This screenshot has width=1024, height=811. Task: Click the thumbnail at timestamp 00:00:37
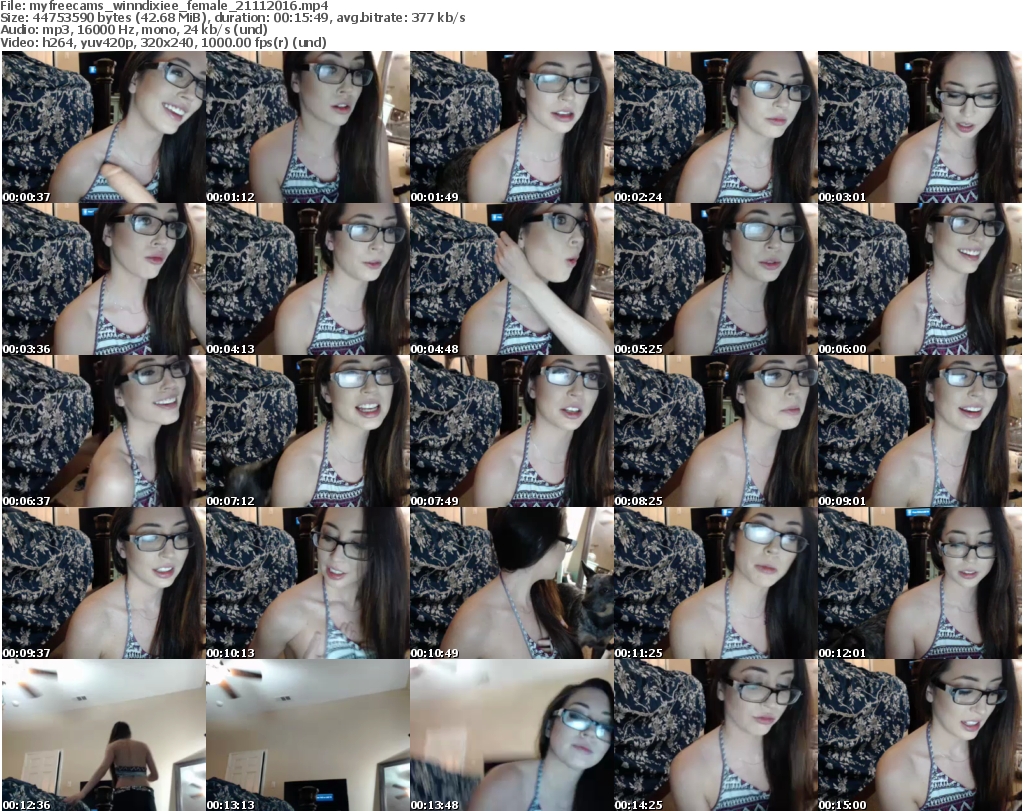pyautogui.click(x=104, y=127)
